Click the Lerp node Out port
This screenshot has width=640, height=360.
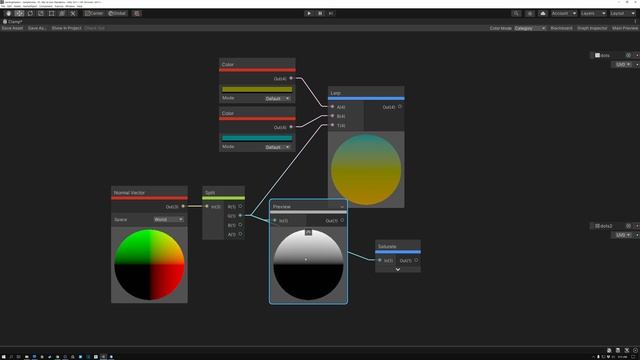400,107
